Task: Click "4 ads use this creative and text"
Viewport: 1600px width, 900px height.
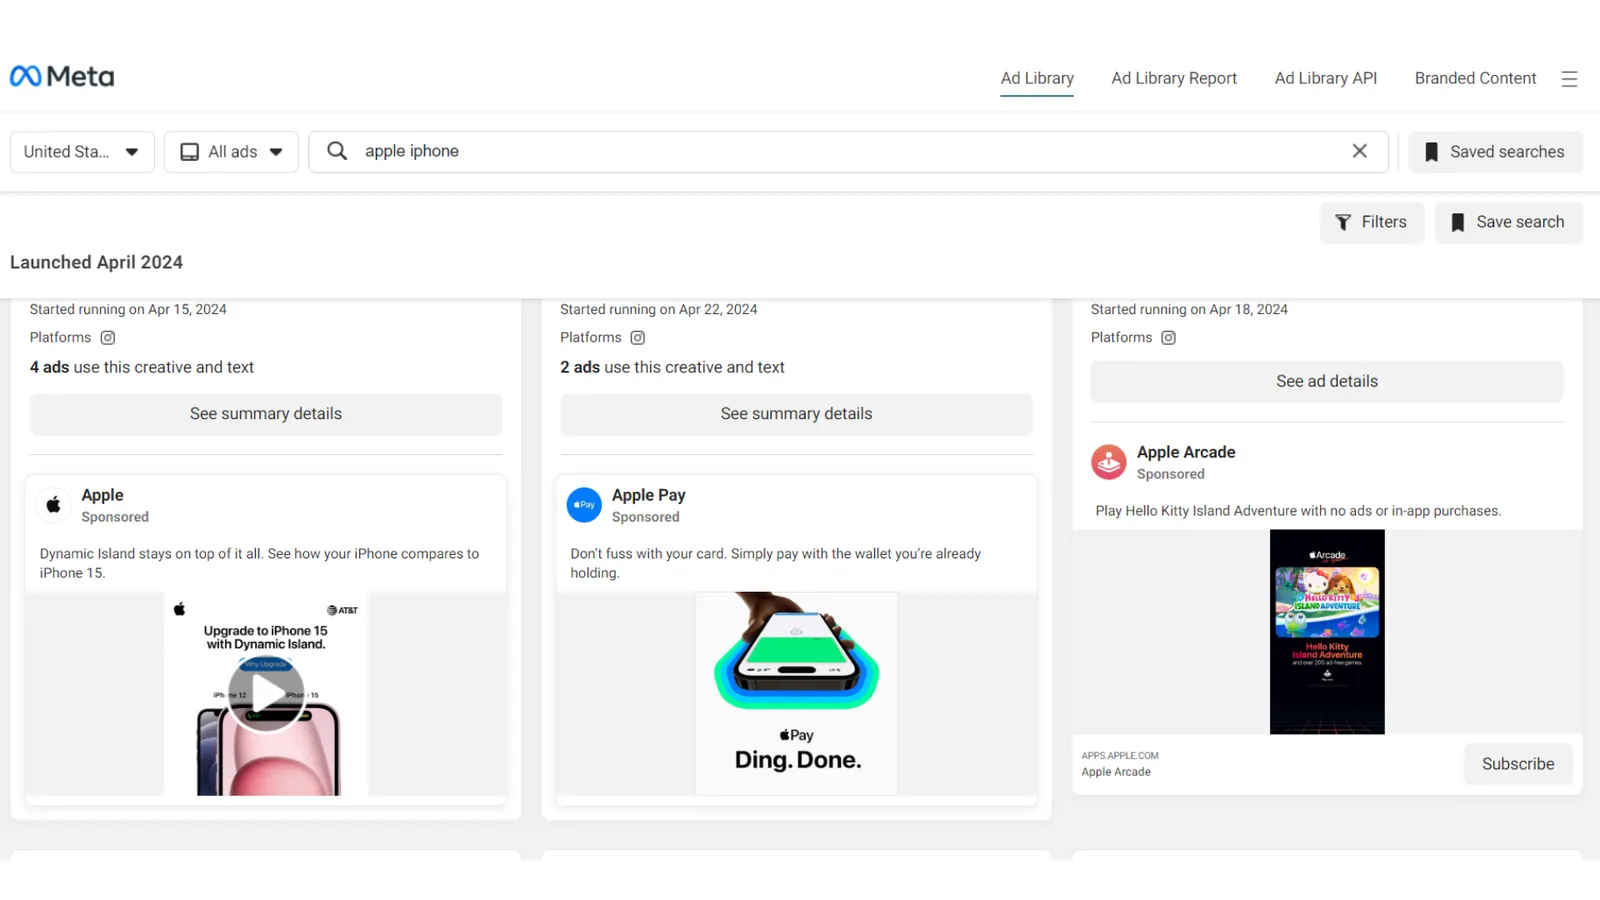Action: coord(142,367)
